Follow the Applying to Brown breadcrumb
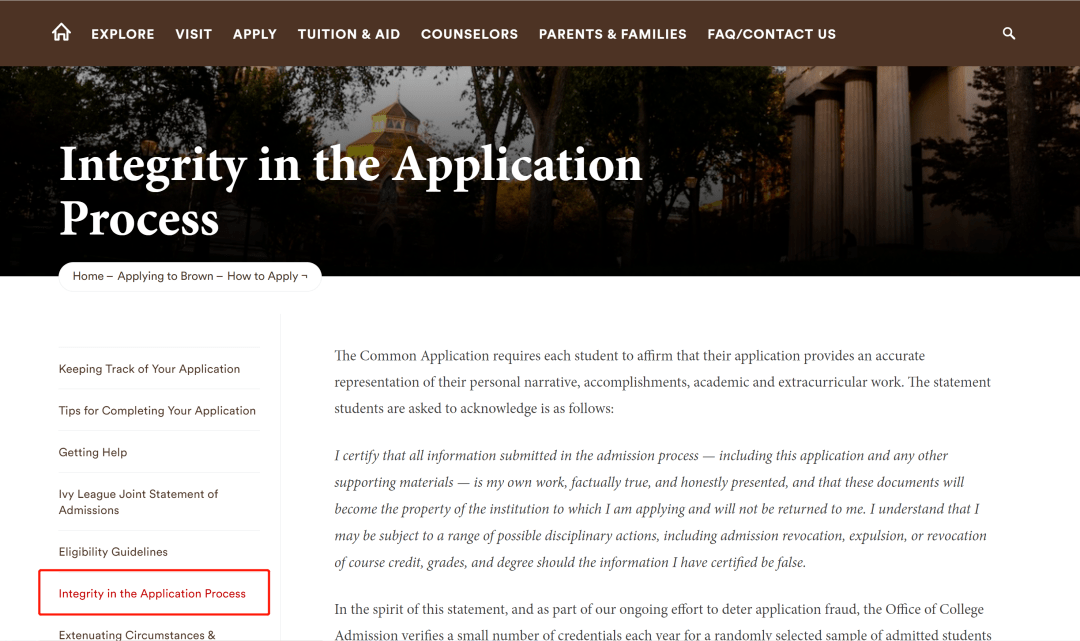This screenshot has width=1080, height=641. (x=165, y=276)
